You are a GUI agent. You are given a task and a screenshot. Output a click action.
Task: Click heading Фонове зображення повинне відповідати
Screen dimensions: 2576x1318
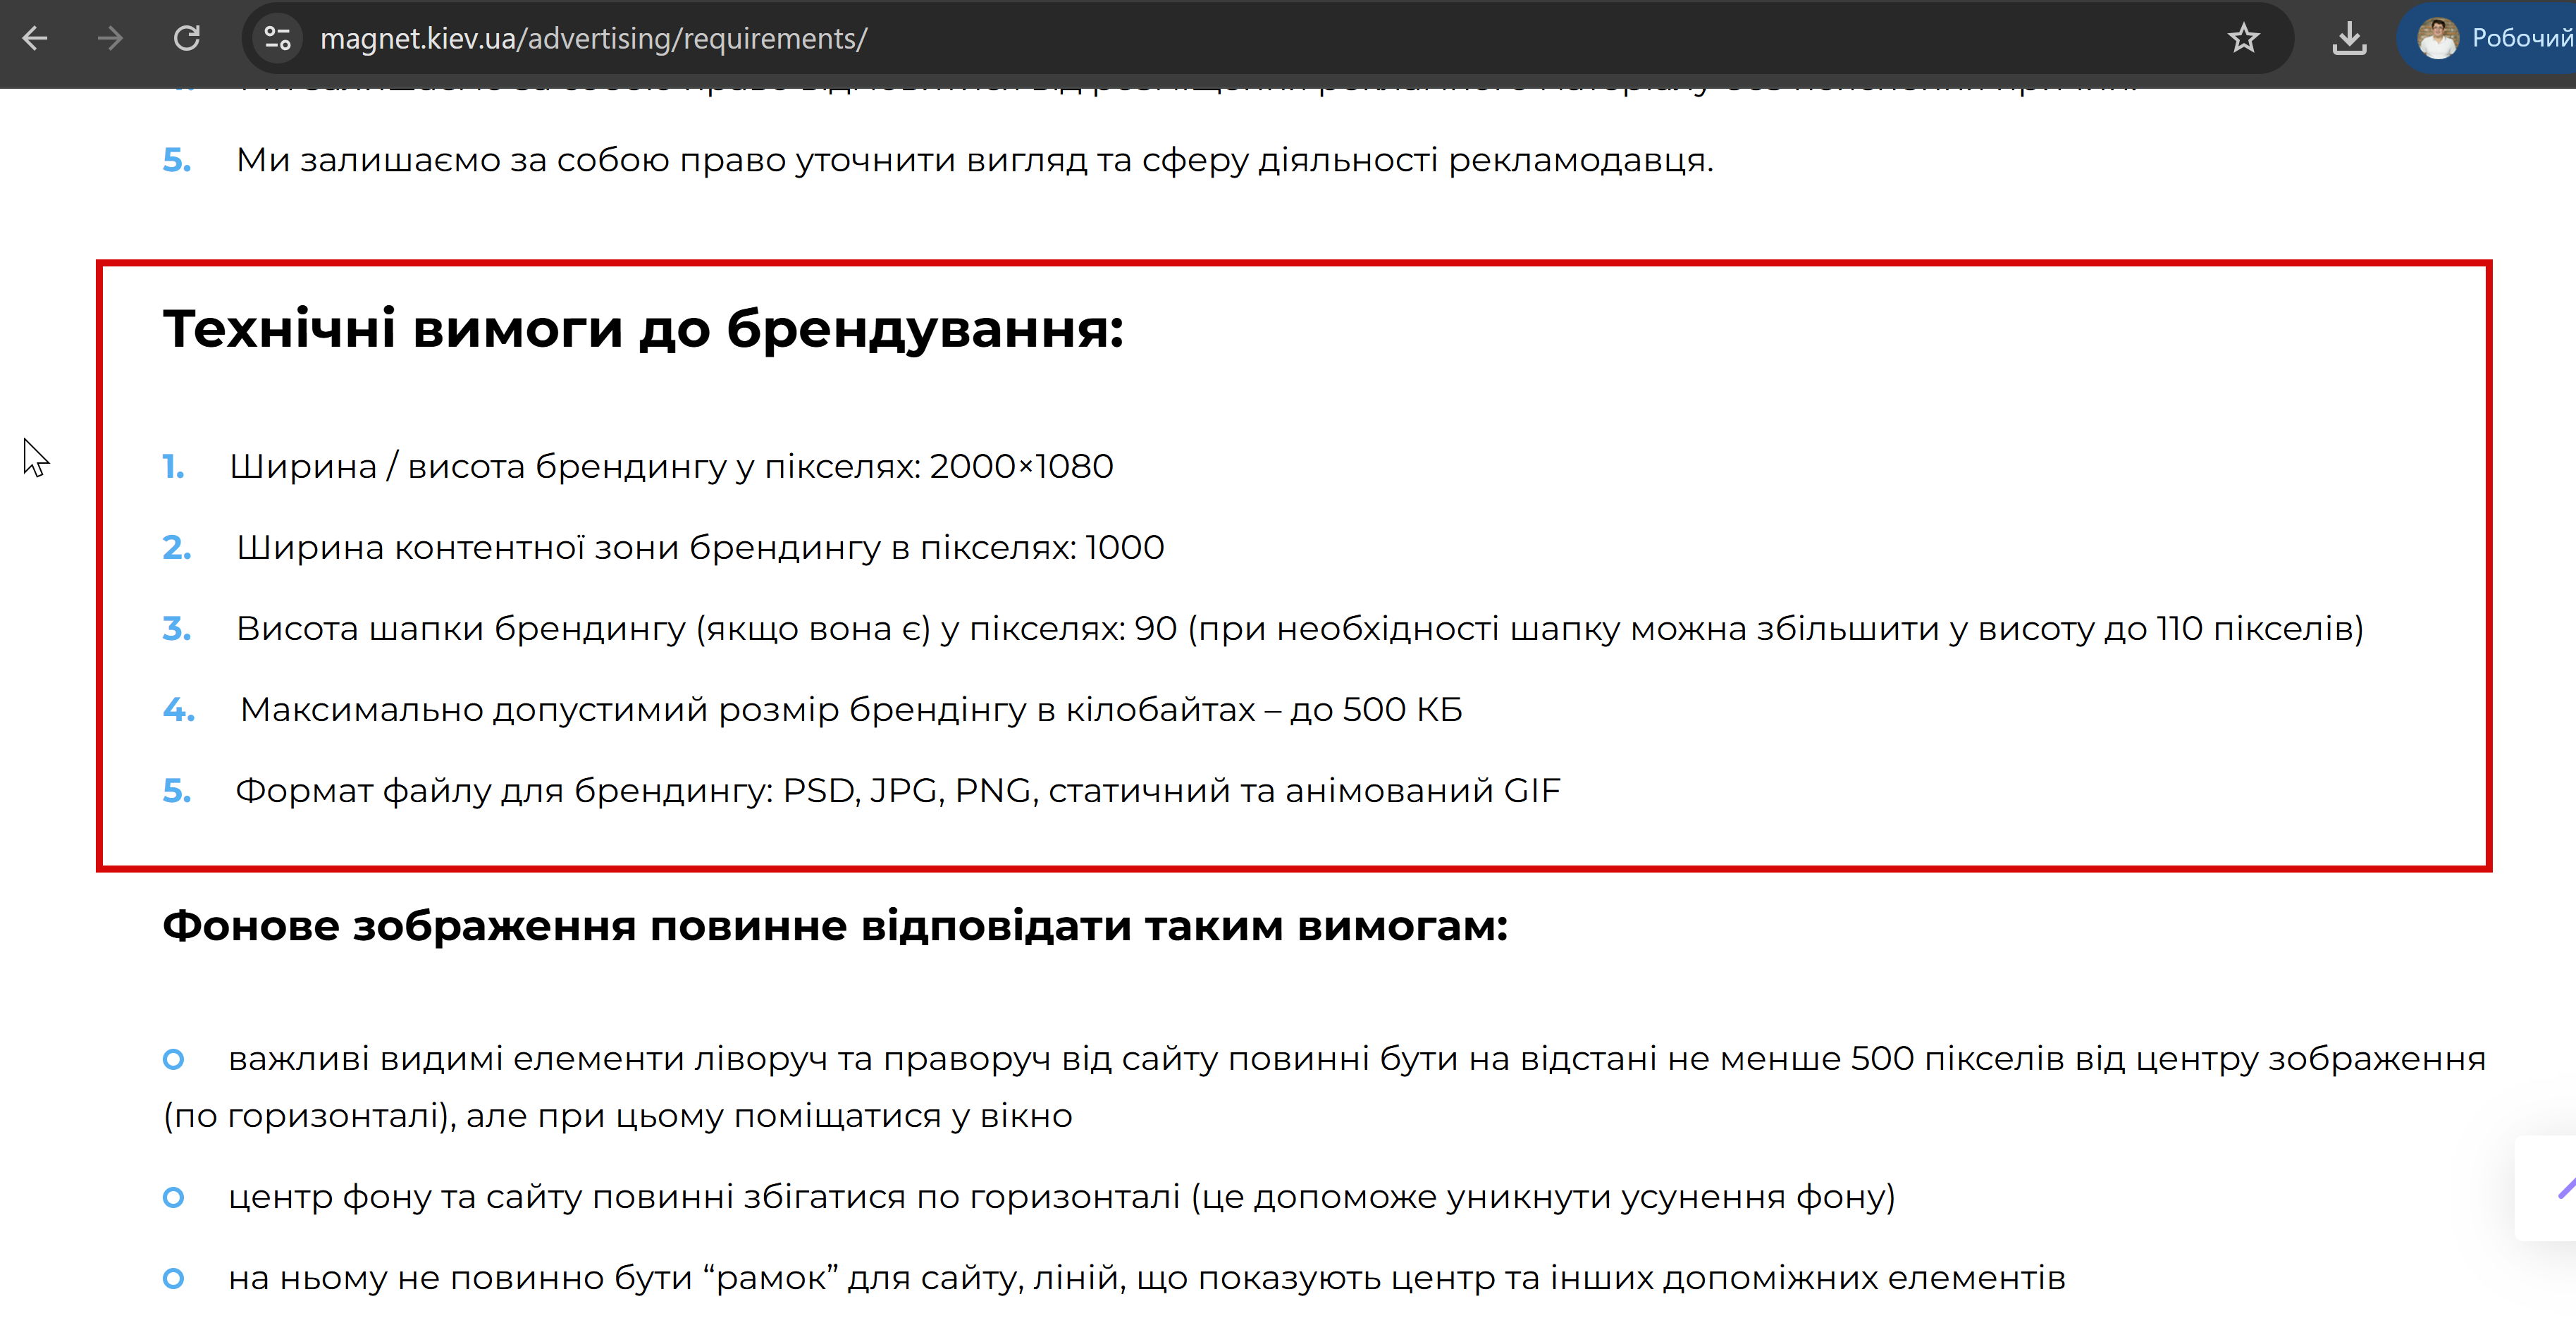[x=835, y=925]
